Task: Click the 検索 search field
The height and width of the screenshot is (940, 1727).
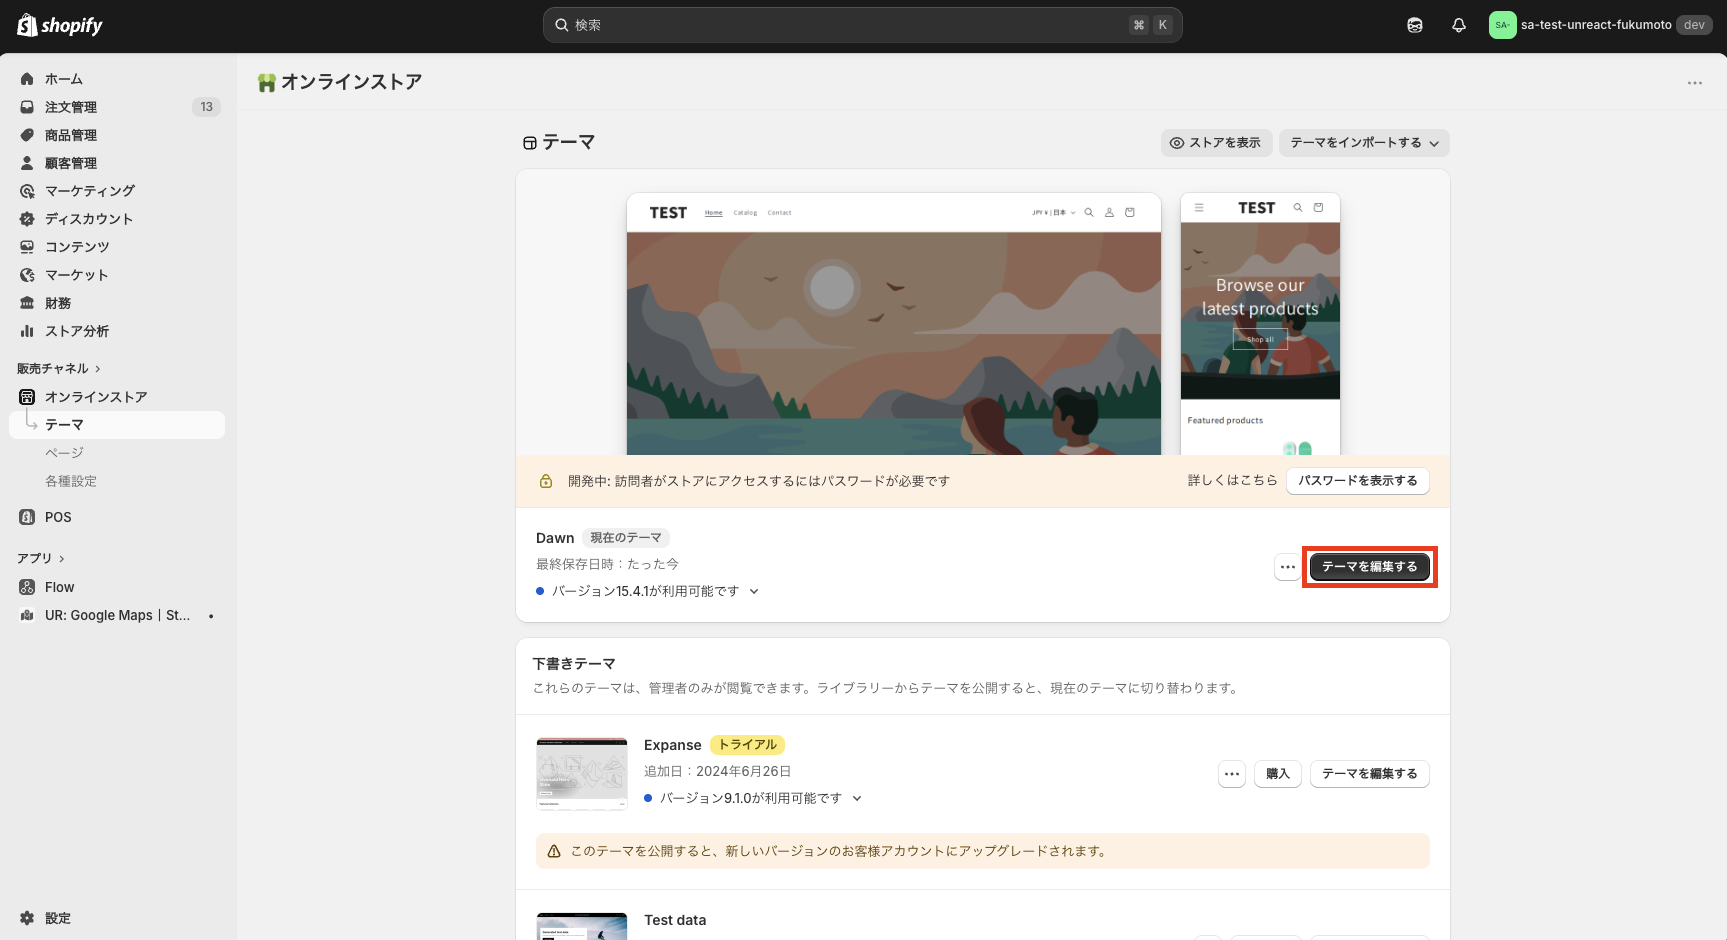Action: (x=863, y=25)
